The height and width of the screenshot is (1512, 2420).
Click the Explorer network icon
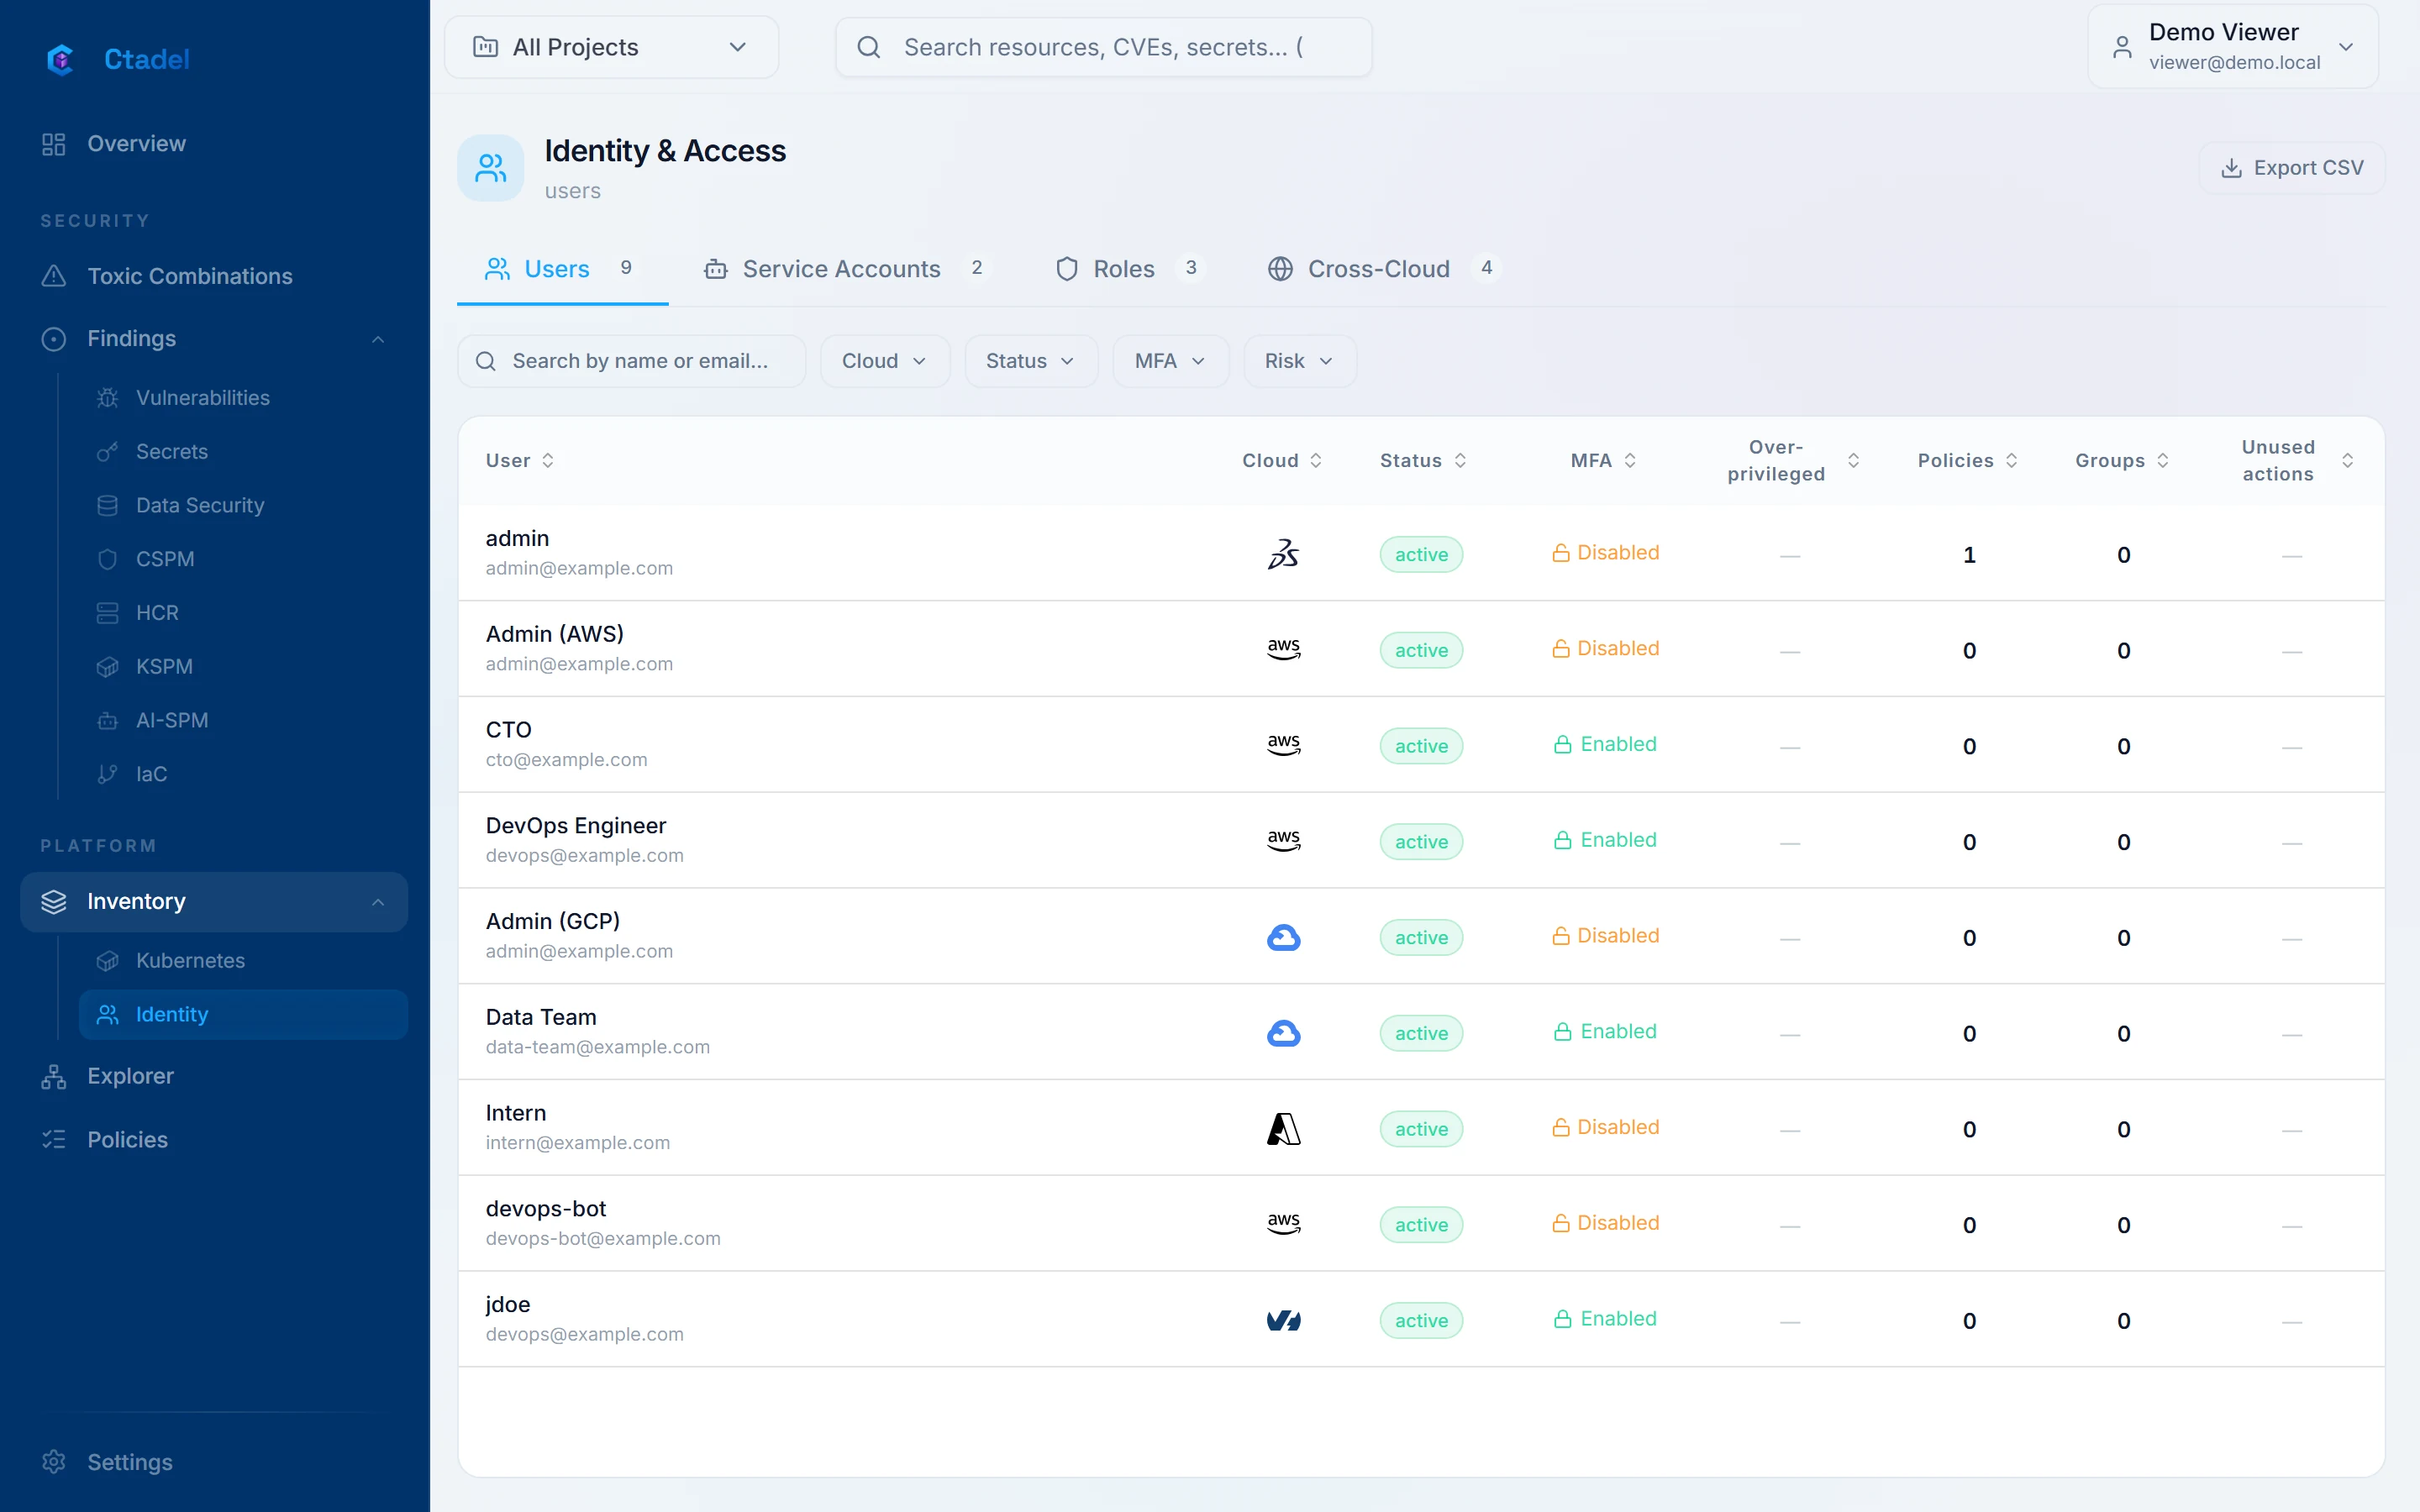(54, 1077)
